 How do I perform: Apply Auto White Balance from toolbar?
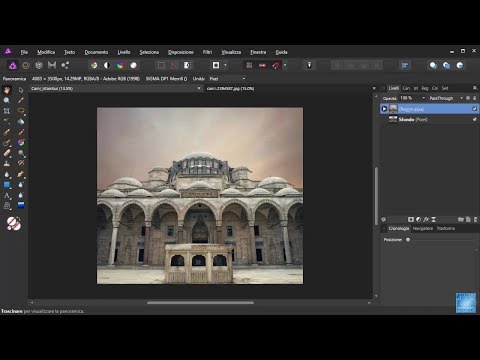[x=133, y=65]
